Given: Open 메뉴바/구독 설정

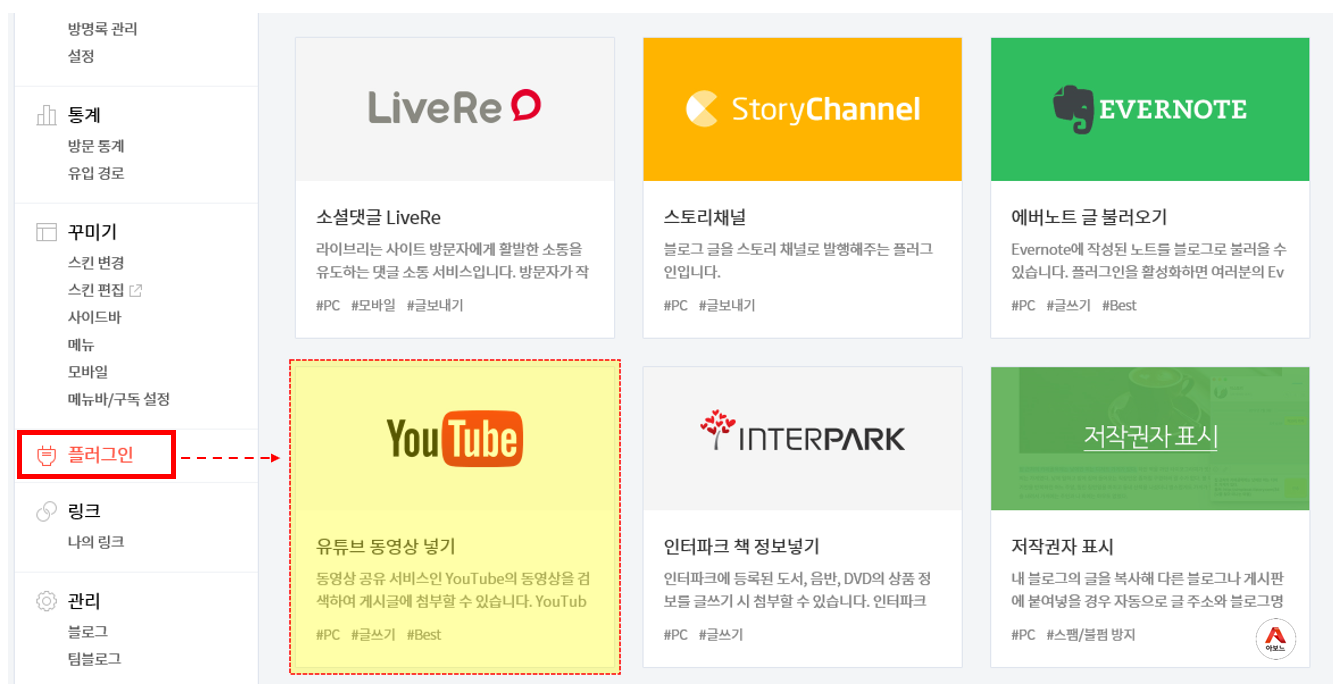Looking at the screenshot, I should (x=119, y=399).
